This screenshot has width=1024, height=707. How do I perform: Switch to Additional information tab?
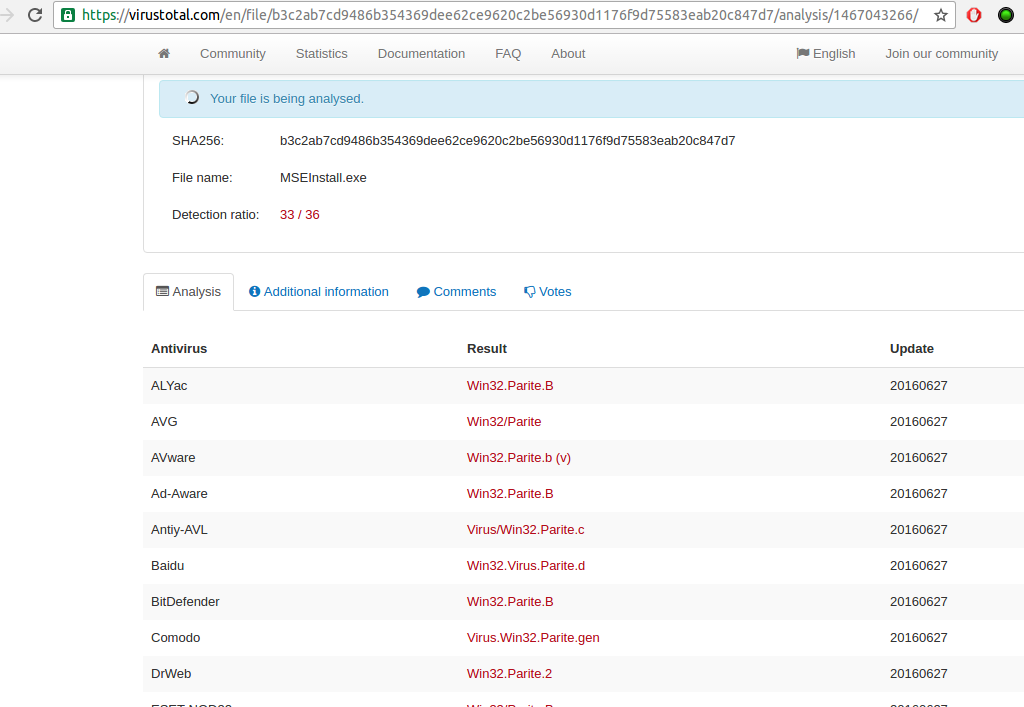(319, 292)
